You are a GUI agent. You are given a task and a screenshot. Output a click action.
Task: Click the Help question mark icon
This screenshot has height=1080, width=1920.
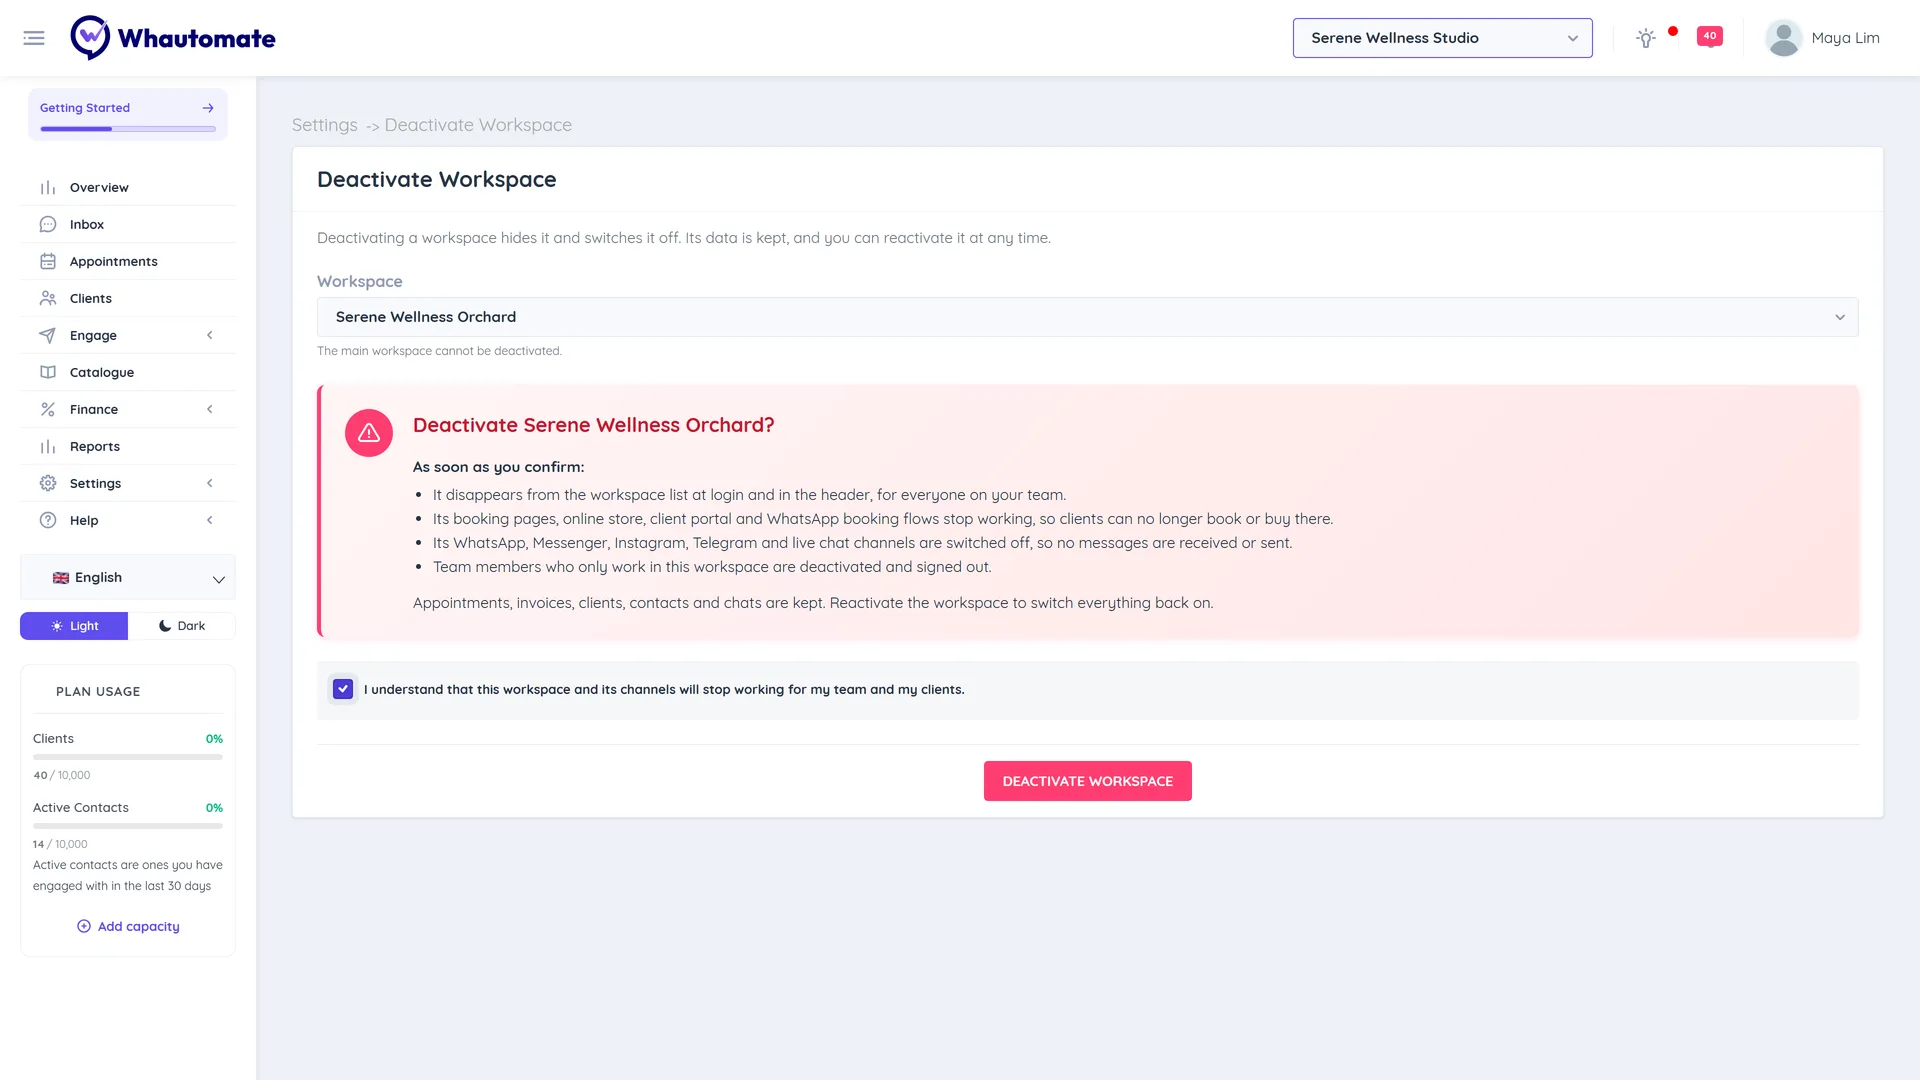point(48,521)
